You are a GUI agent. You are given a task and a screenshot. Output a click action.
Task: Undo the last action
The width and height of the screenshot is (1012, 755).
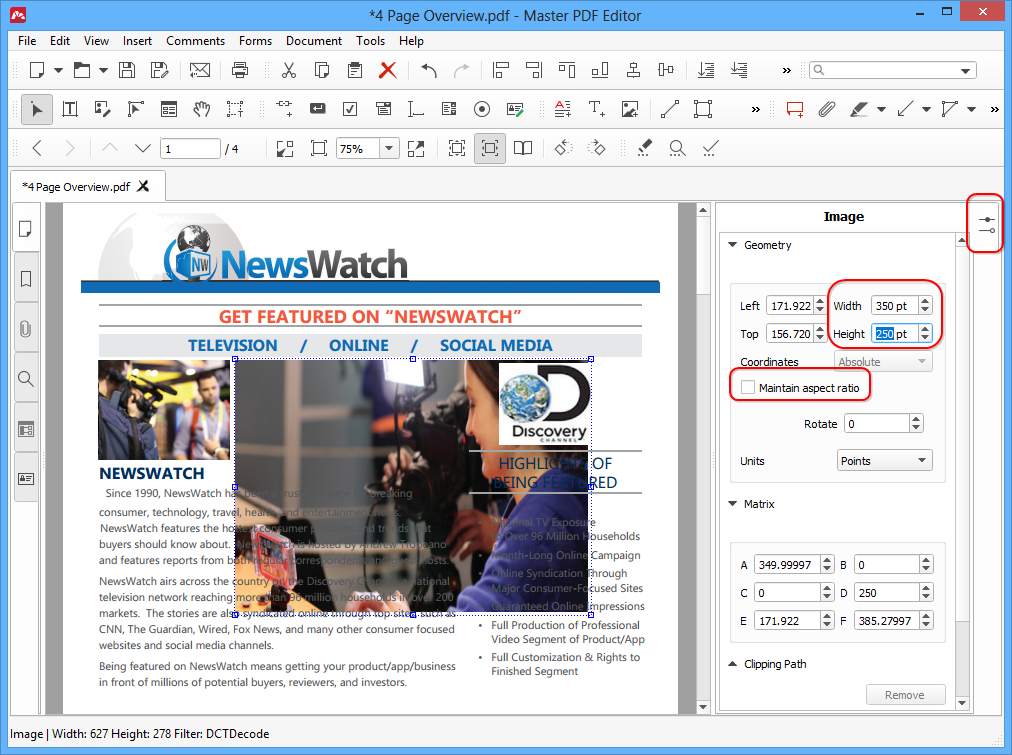tap(429, 70)
